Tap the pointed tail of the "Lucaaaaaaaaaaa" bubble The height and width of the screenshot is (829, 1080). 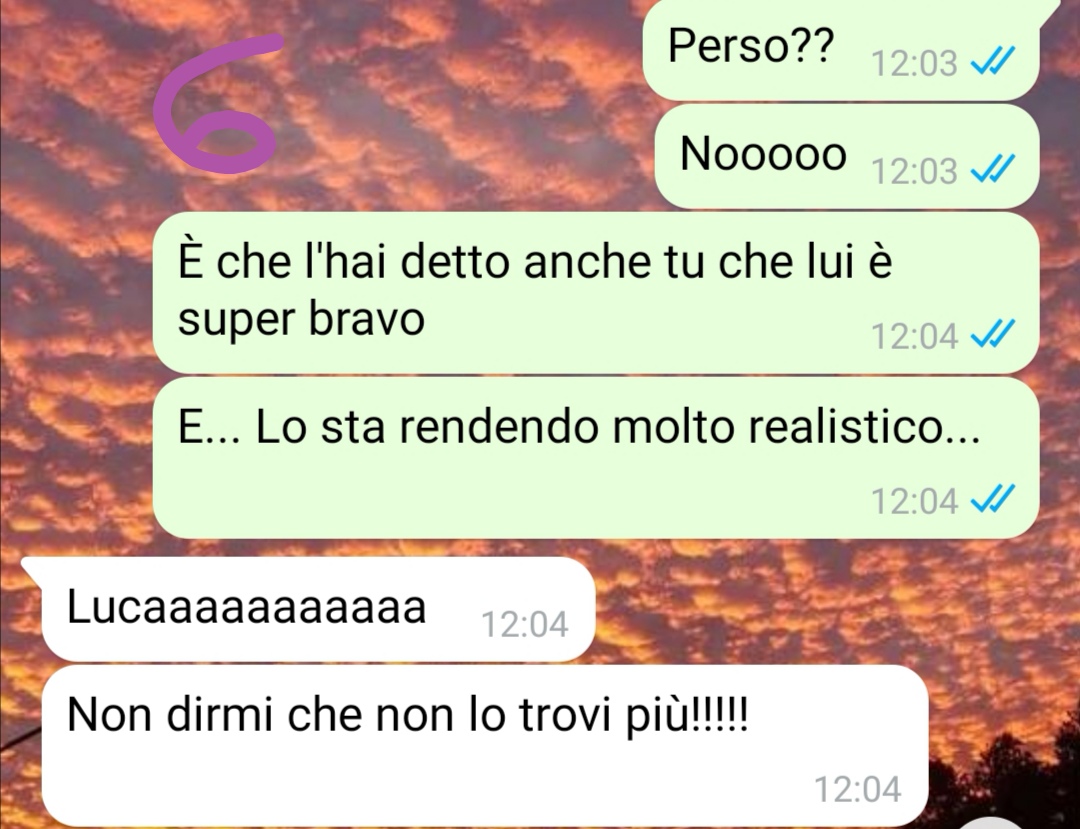coord(32,567)
